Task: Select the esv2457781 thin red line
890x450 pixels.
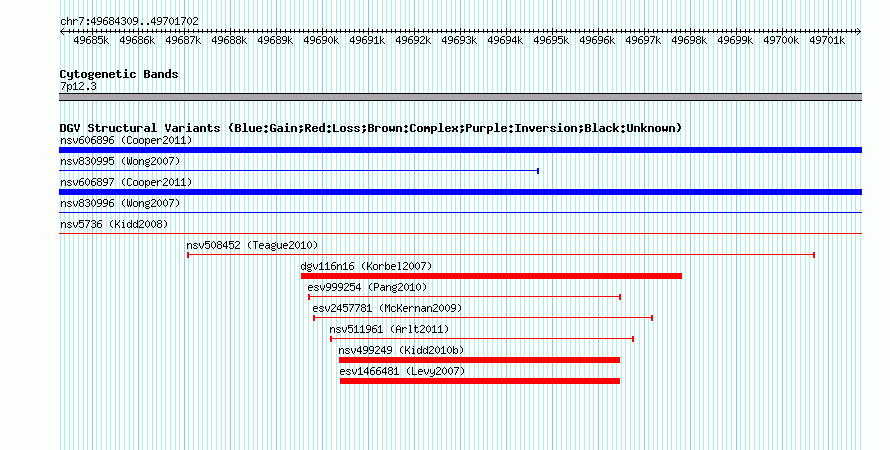Action: pos(483,318)
